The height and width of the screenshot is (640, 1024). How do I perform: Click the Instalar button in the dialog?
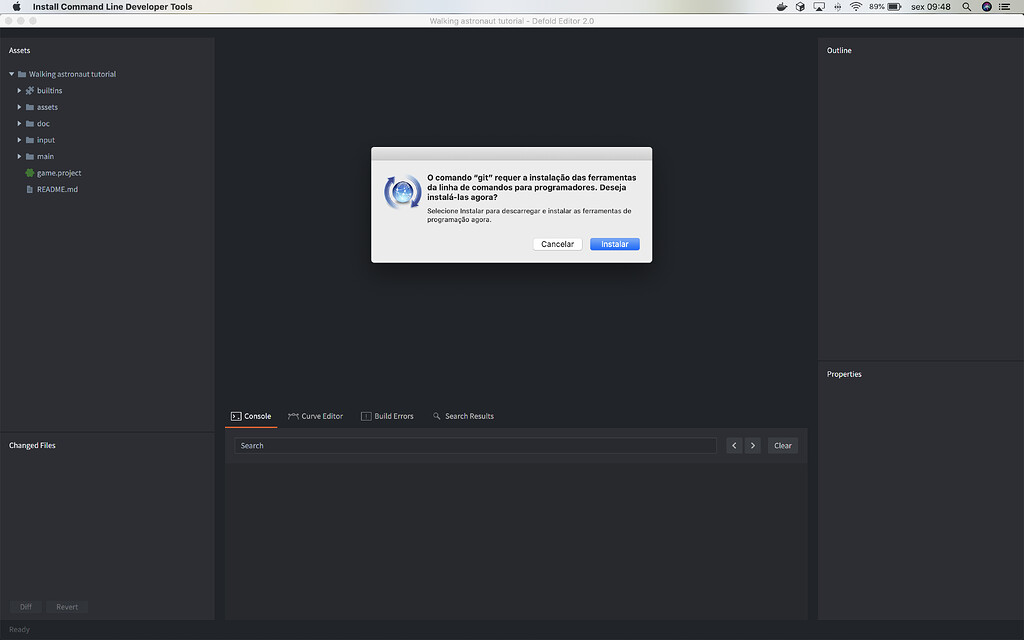614,243
